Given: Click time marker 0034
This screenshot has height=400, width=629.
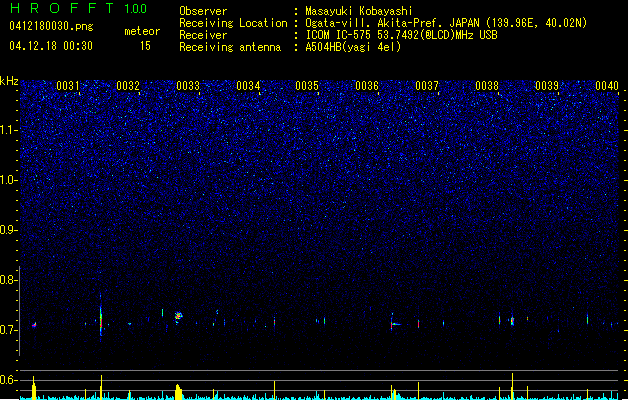Looking at the screenshot, I should coord(248,86).
